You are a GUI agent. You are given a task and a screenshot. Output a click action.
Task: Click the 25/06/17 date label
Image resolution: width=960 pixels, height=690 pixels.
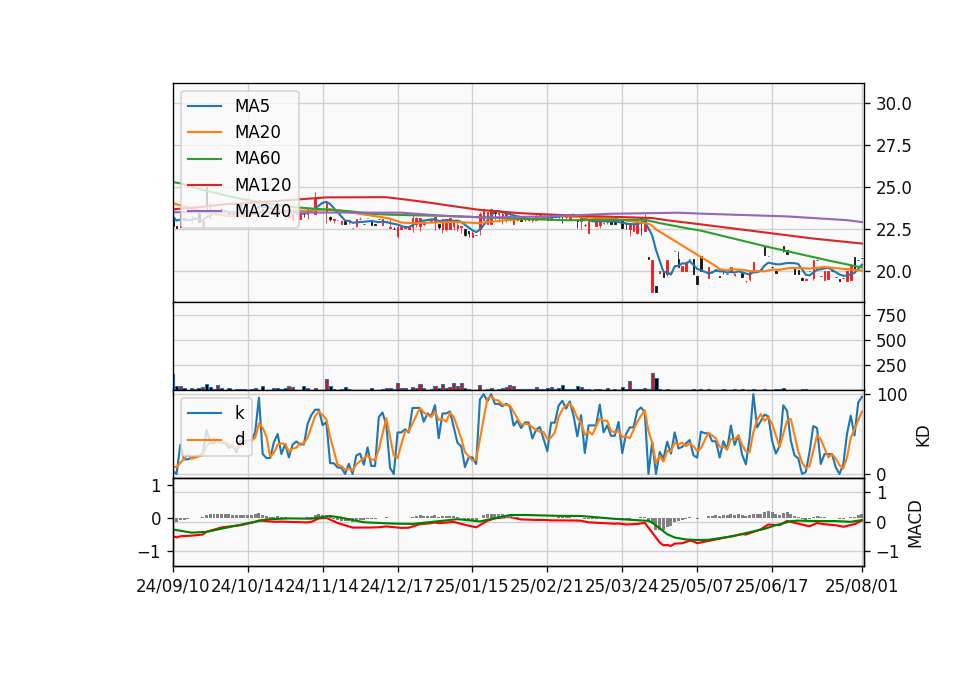click(x=771, y=586)
